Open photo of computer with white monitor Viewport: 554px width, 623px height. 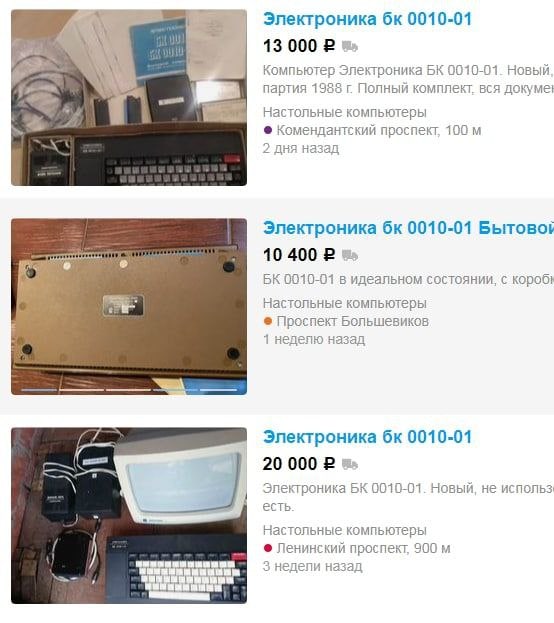coord(129,516)
